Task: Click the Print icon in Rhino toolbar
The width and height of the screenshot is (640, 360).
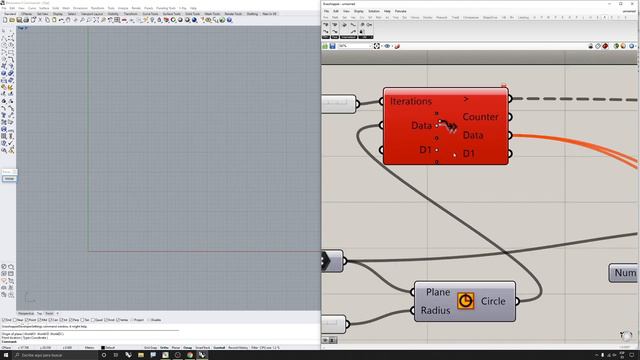Action: (26, 20)
